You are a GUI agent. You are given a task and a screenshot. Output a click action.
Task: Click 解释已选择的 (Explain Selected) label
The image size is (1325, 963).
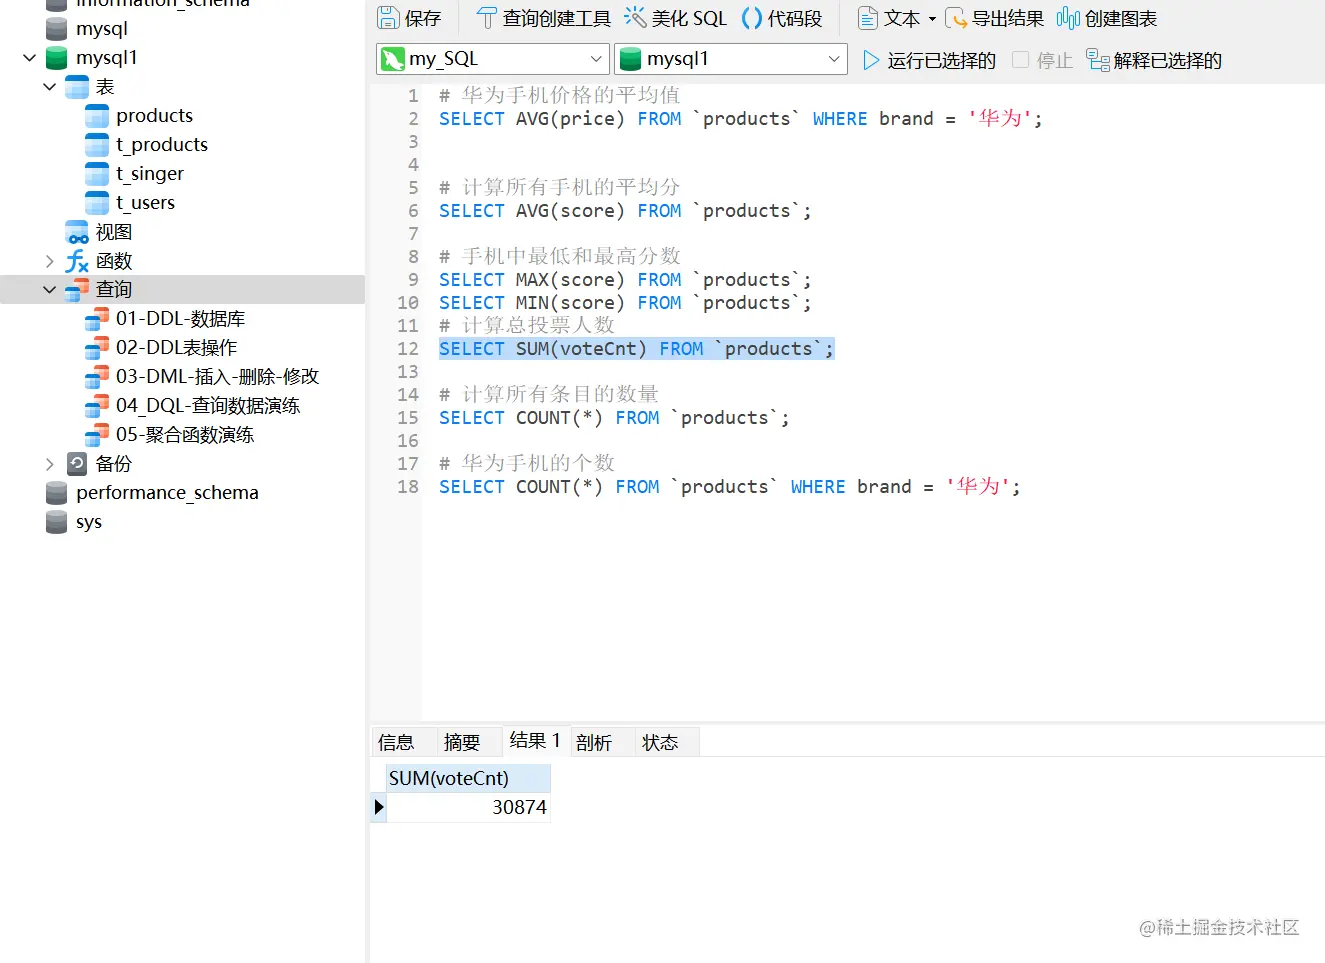pos(1168,61)
